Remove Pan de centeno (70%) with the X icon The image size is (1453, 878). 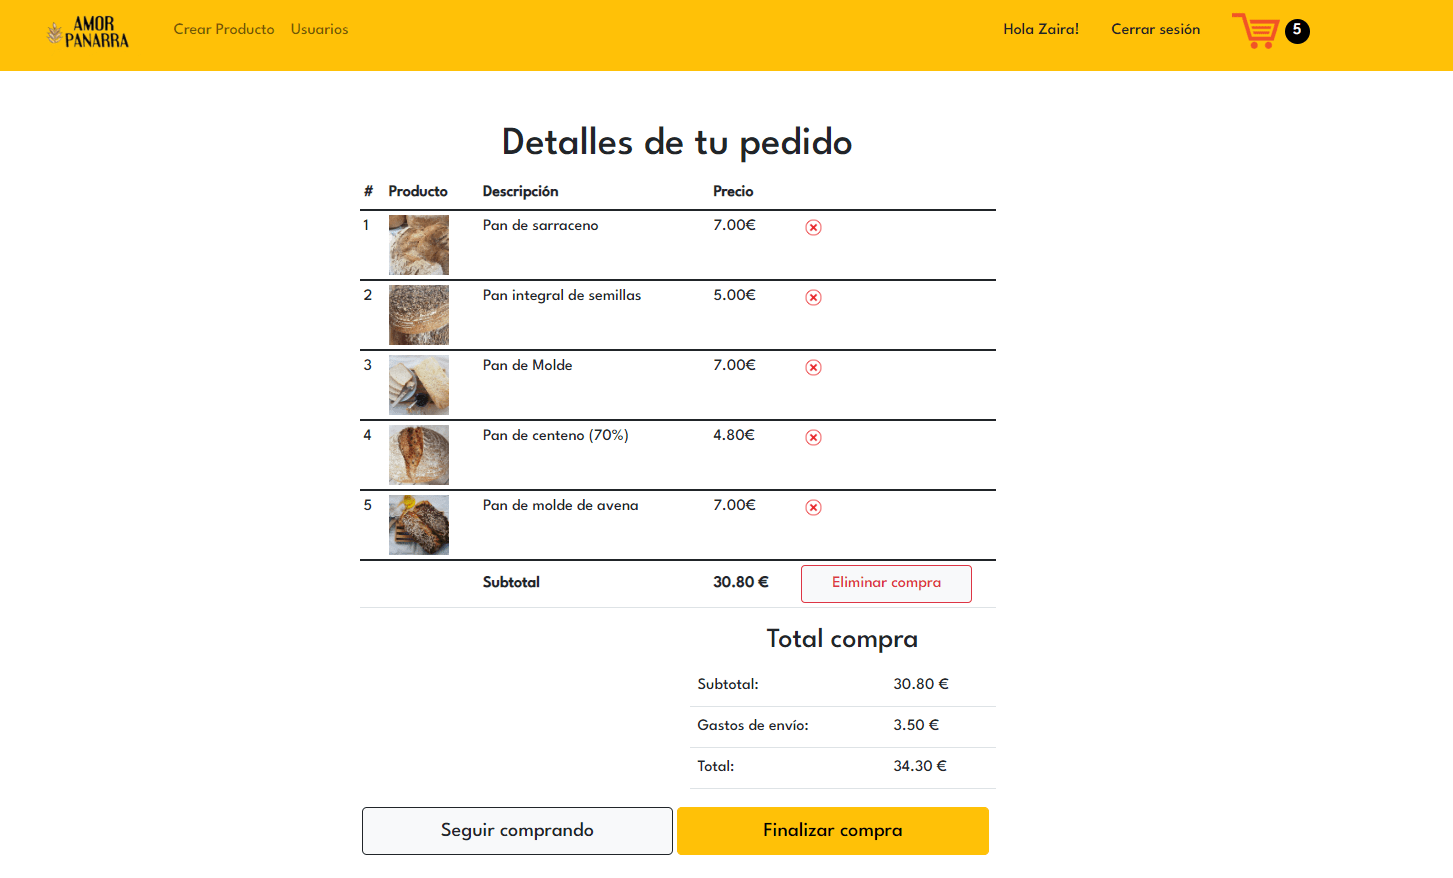pyautogui.click(x=813, y=437)
